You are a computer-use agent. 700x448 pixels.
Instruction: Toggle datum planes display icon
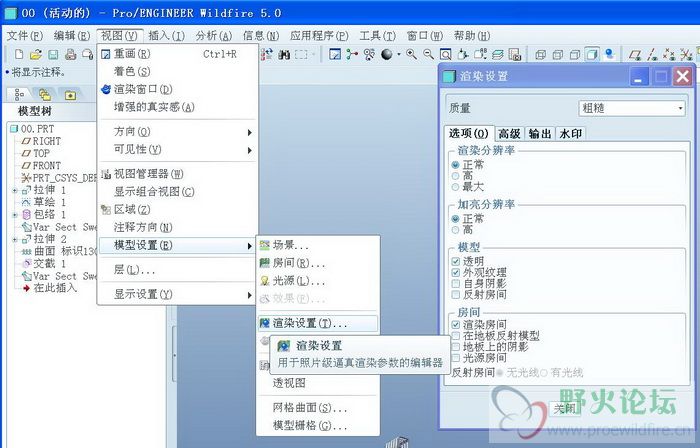(635, 54)
